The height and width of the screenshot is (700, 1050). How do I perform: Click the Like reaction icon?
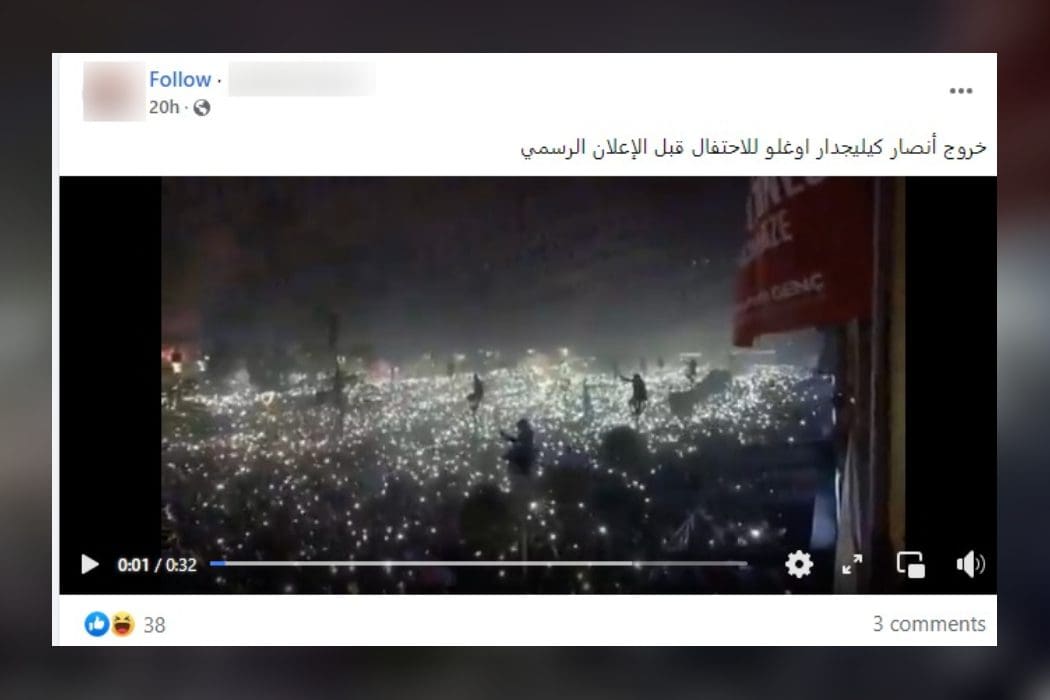pos(96,624)
